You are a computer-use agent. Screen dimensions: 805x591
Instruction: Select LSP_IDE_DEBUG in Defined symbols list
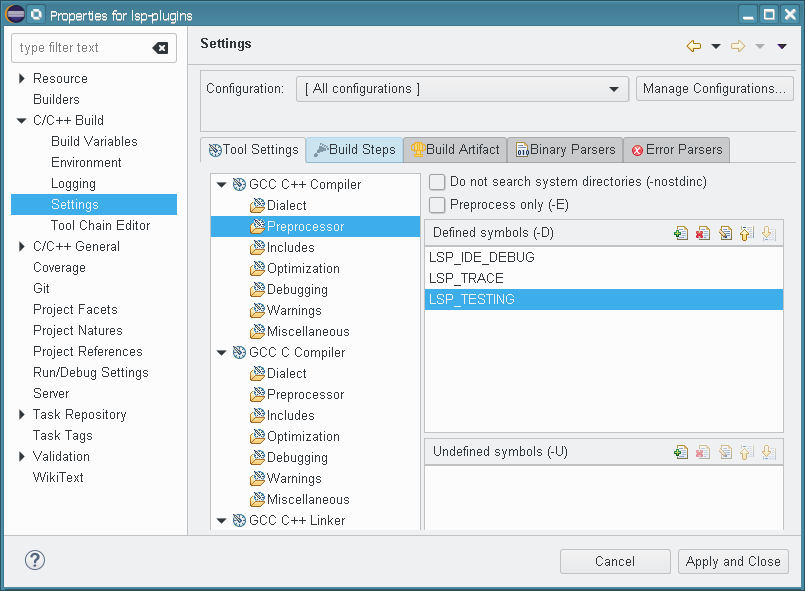(x=482, y=257)
